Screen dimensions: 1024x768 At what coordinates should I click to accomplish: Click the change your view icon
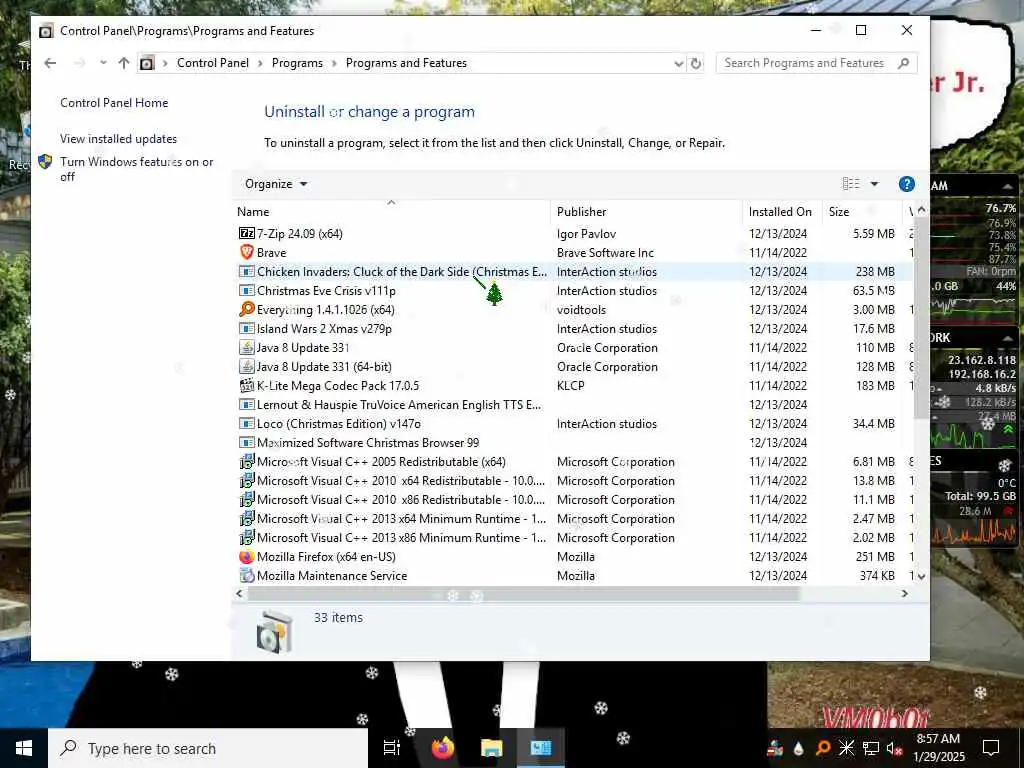click(x=851, y=184)
